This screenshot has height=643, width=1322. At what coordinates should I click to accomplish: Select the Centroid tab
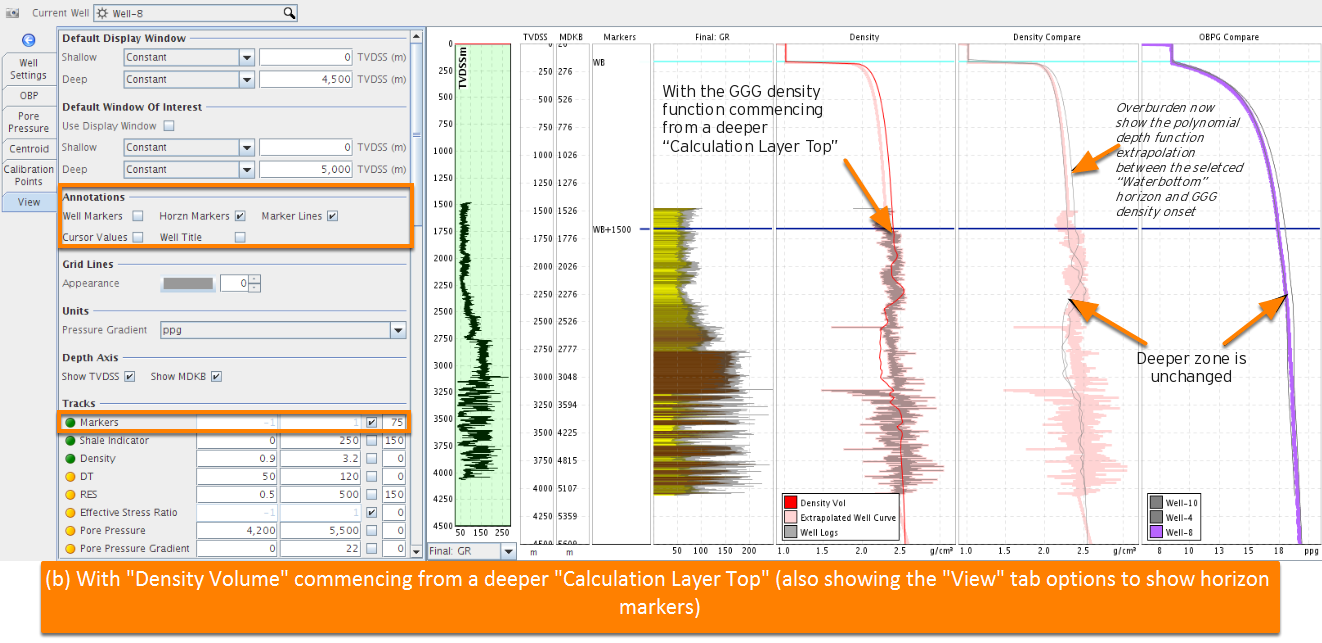pyautogui.click(x=29, y=149)
